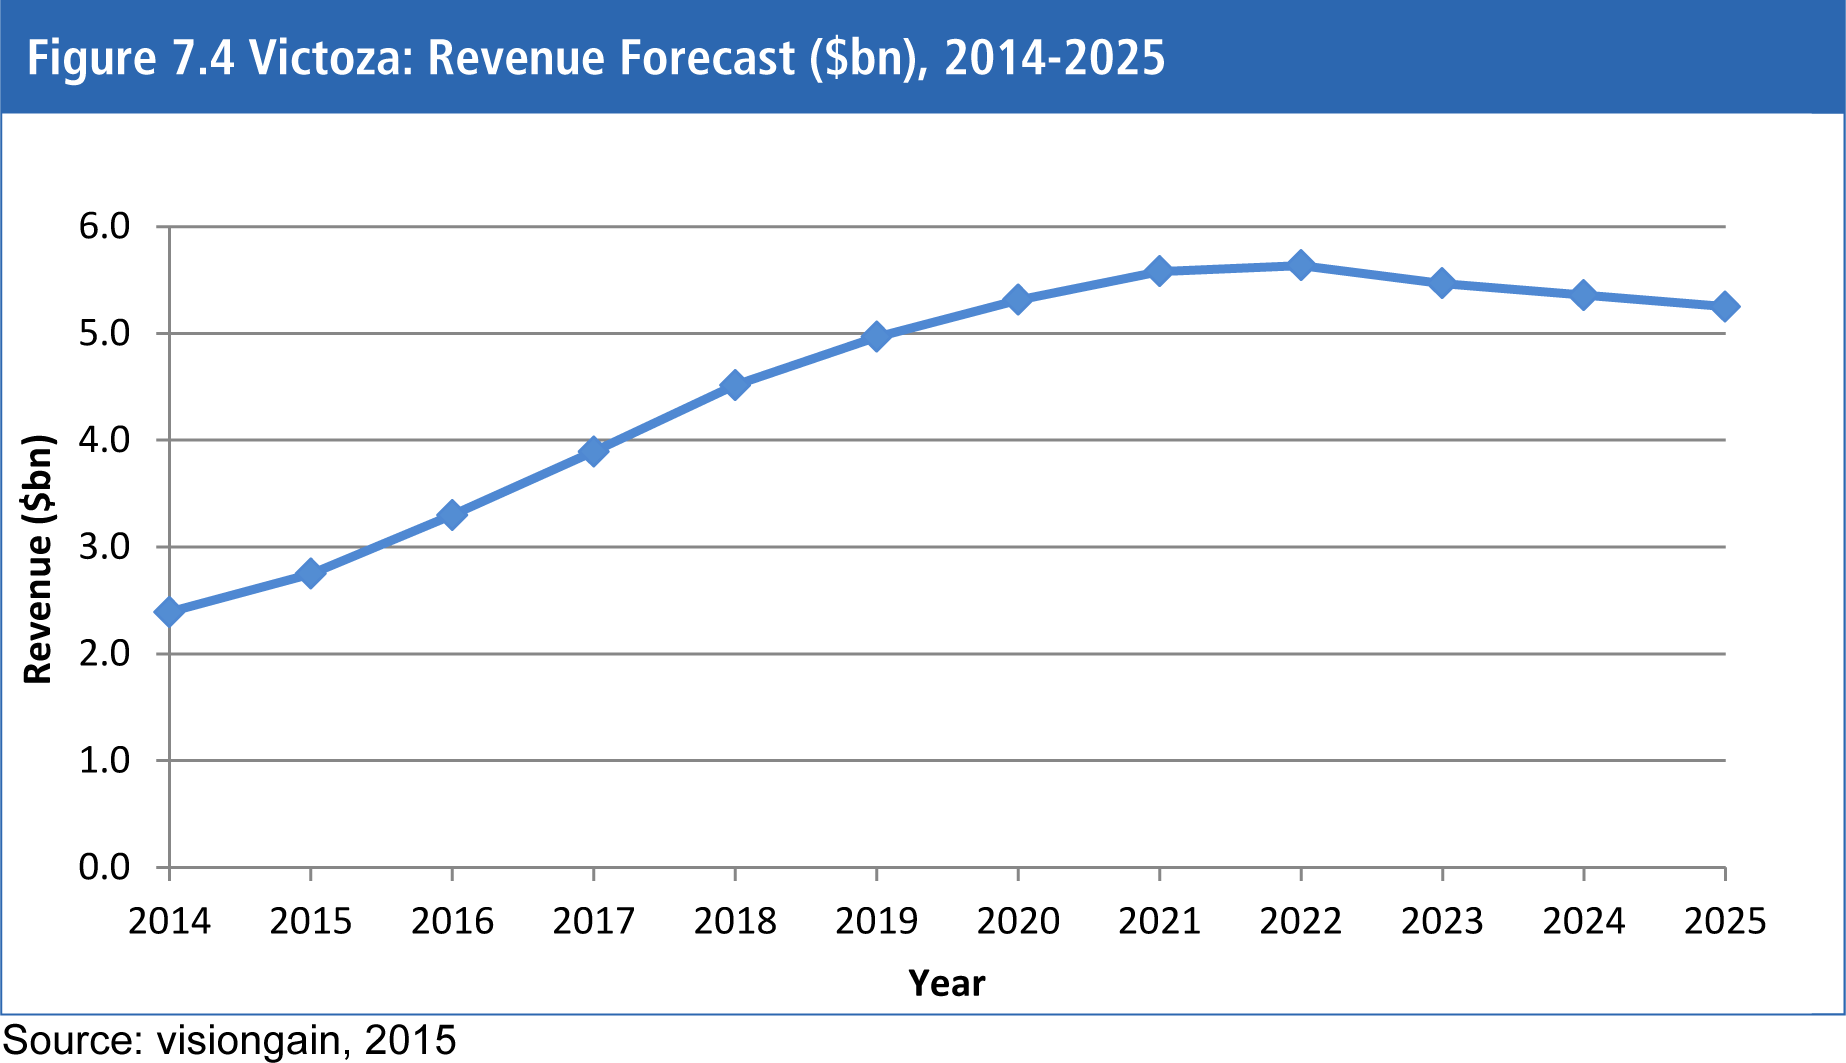
Task: Click the y-axis label '4.0'
Action: pos(105,440)
